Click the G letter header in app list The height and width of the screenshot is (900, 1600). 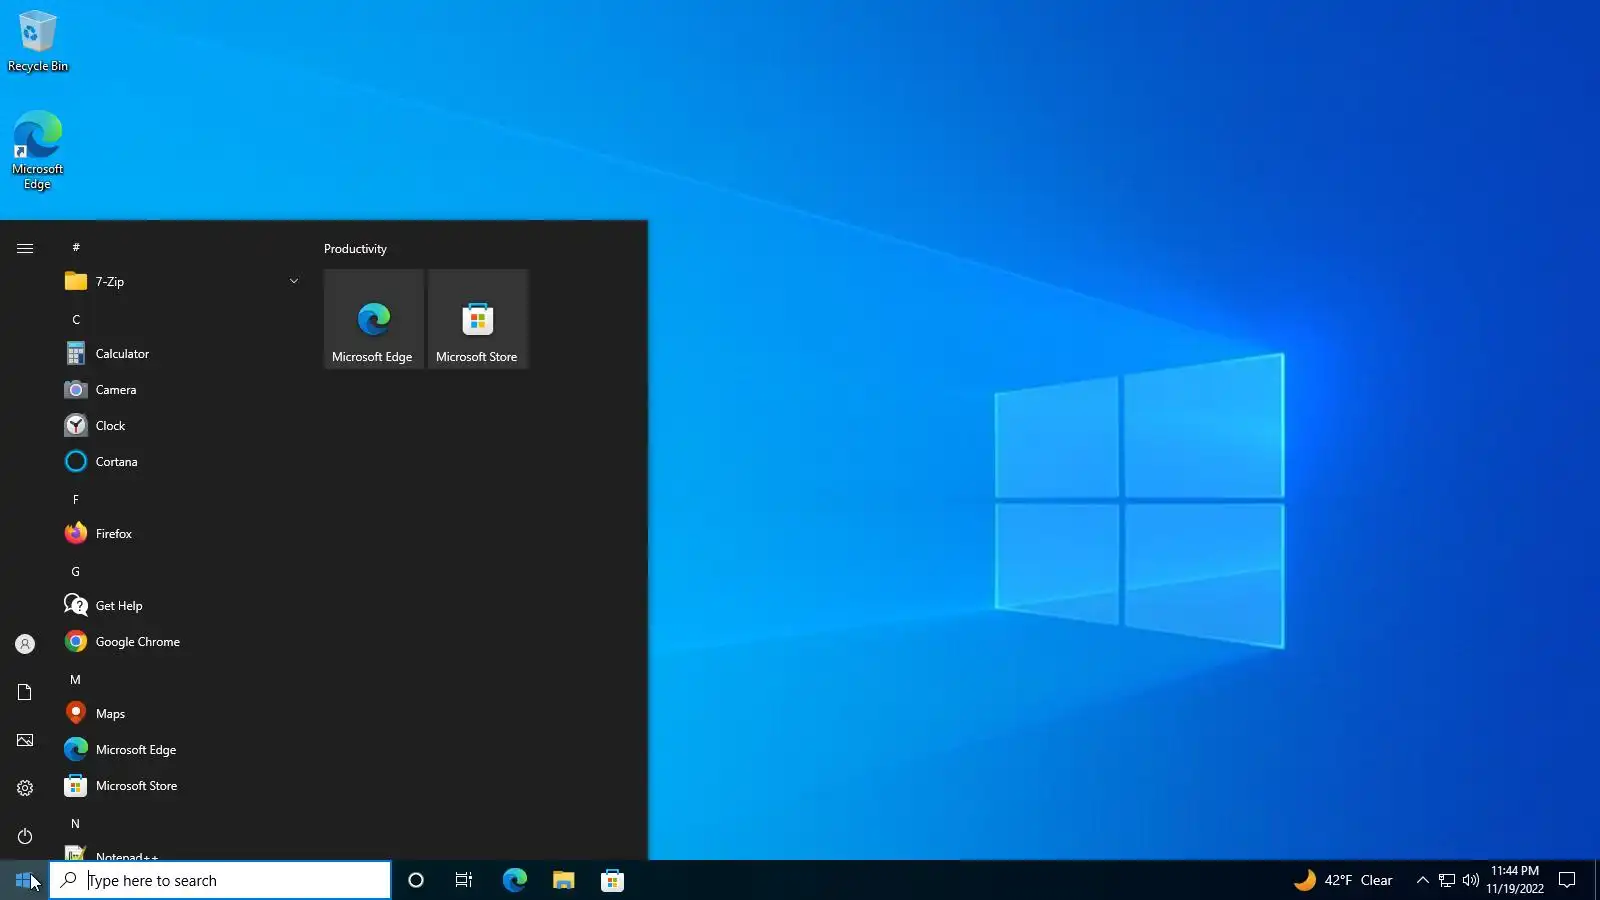(76, 572)
